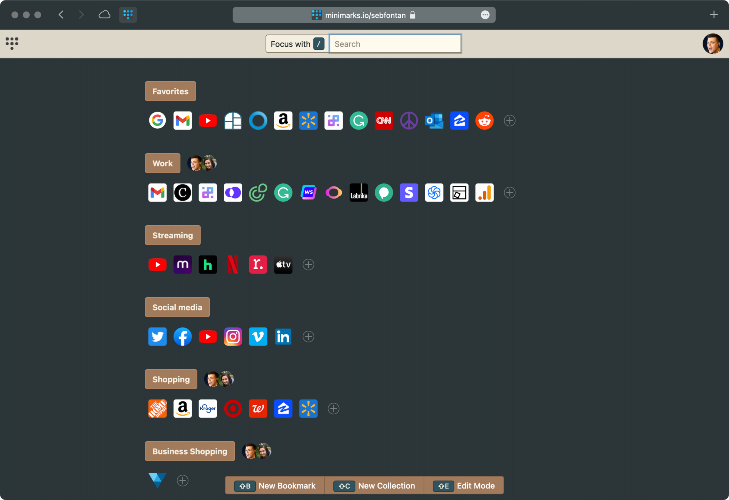
Task: Open the Google bookmark in Favorites
Action: 158,120
